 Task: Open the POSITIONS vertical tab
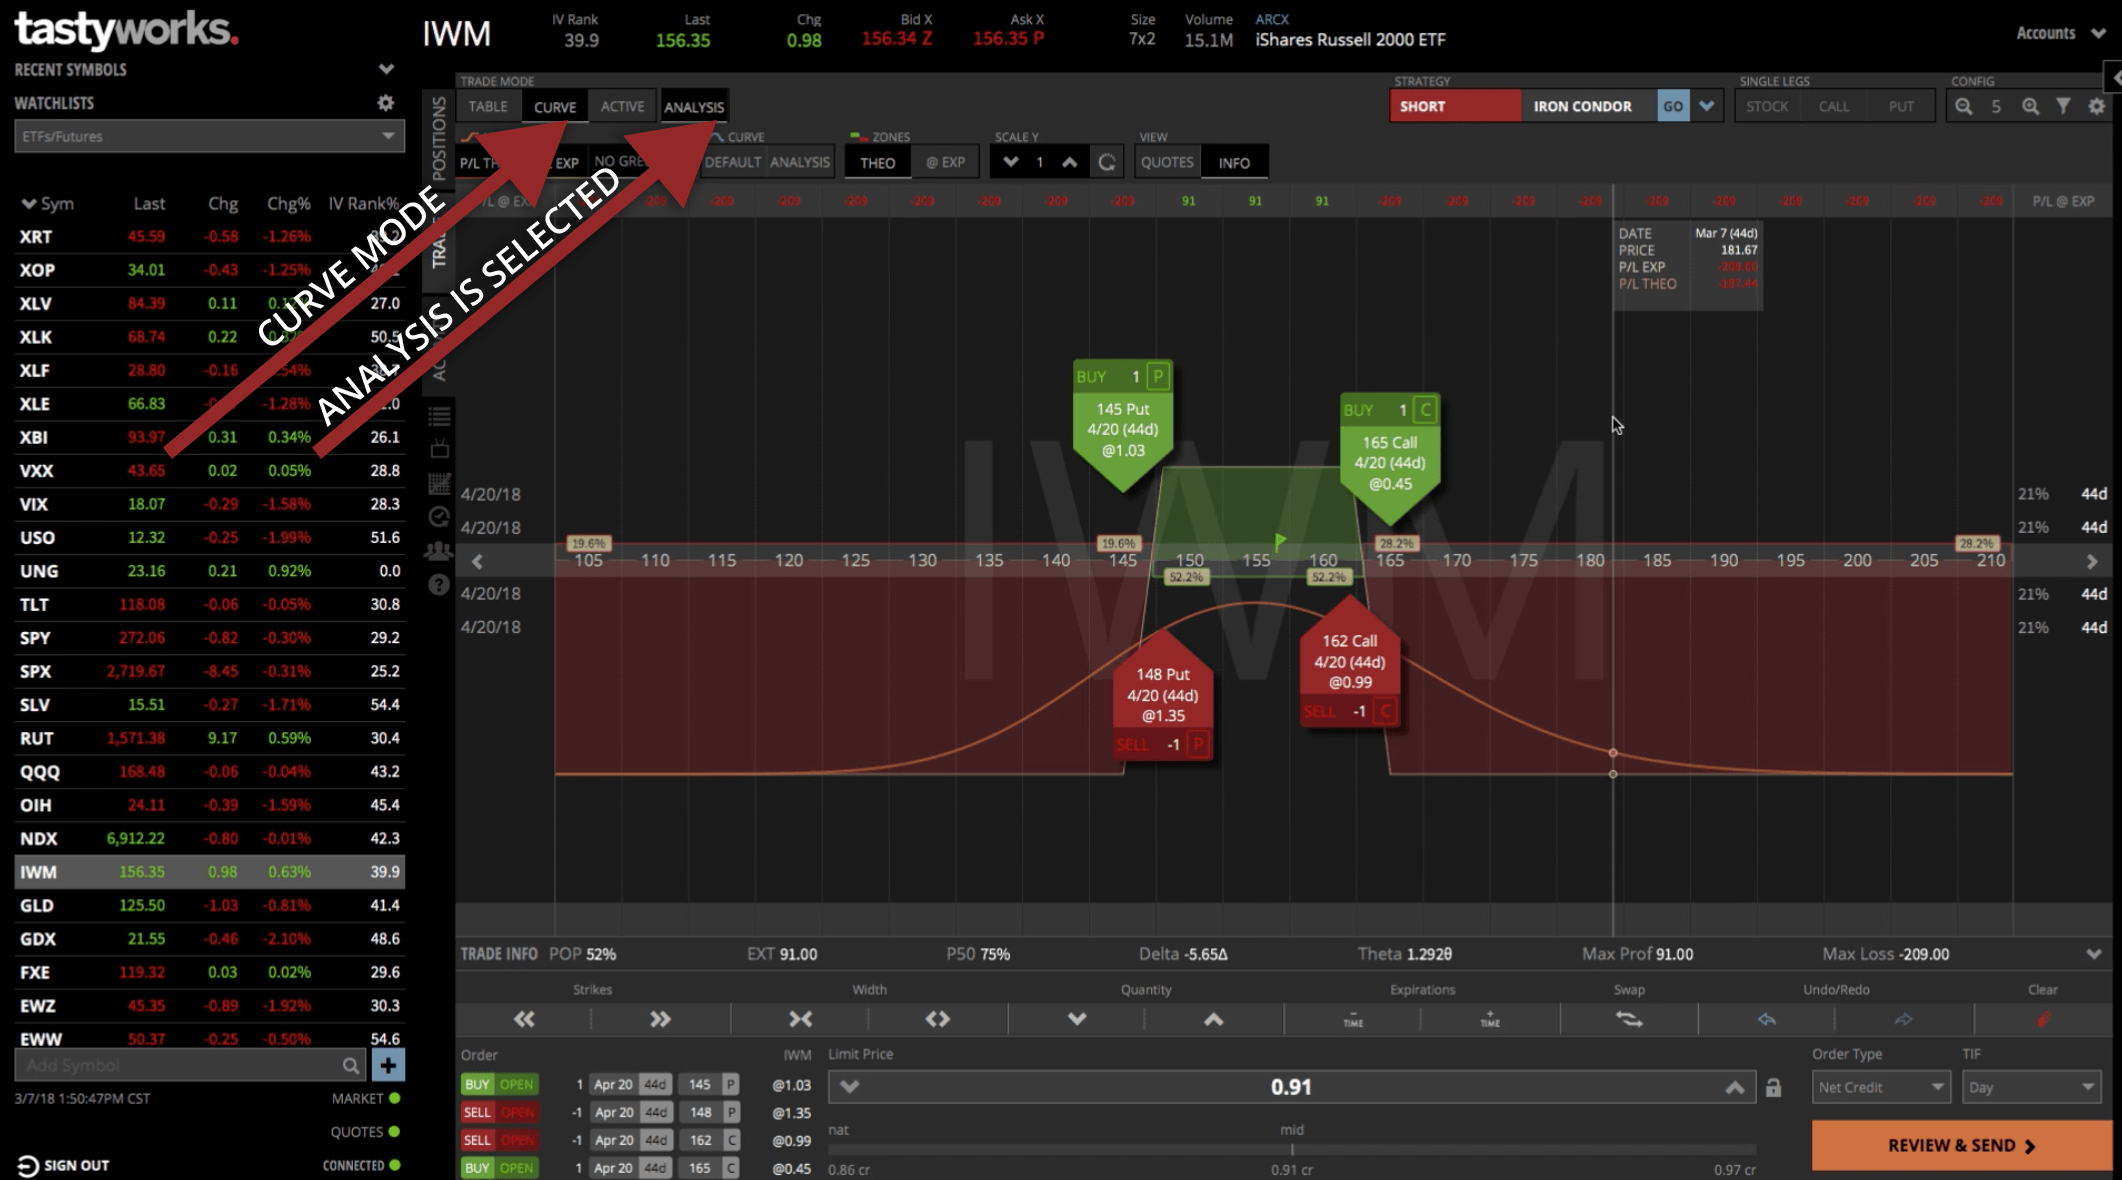[x=438, y=138]
